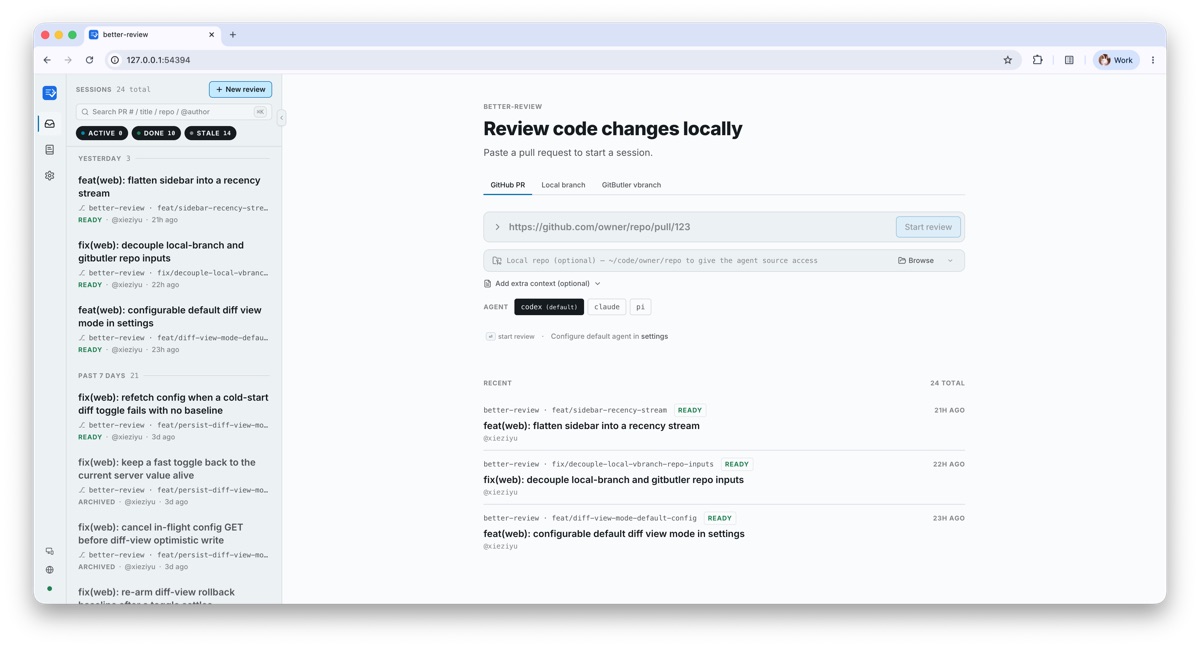Toggle the DONE 10 filter chip
Image resolution: width=1200 pixels, height=648 pixels.
(x=156, y=133)
